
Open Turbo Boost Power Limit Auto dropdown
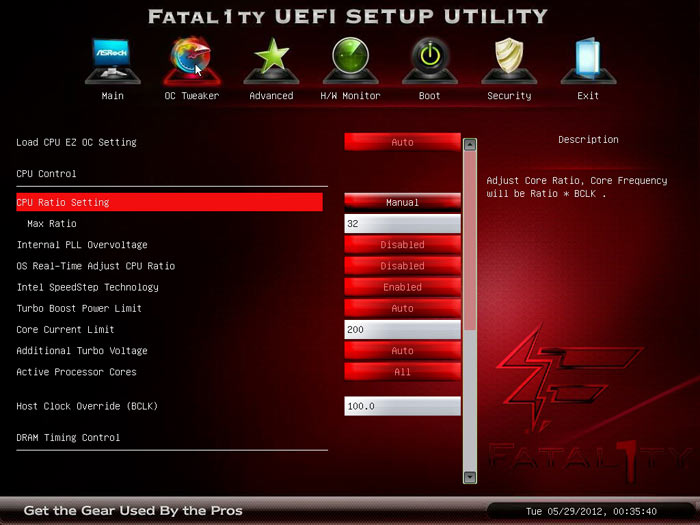(x=402, y=308)
